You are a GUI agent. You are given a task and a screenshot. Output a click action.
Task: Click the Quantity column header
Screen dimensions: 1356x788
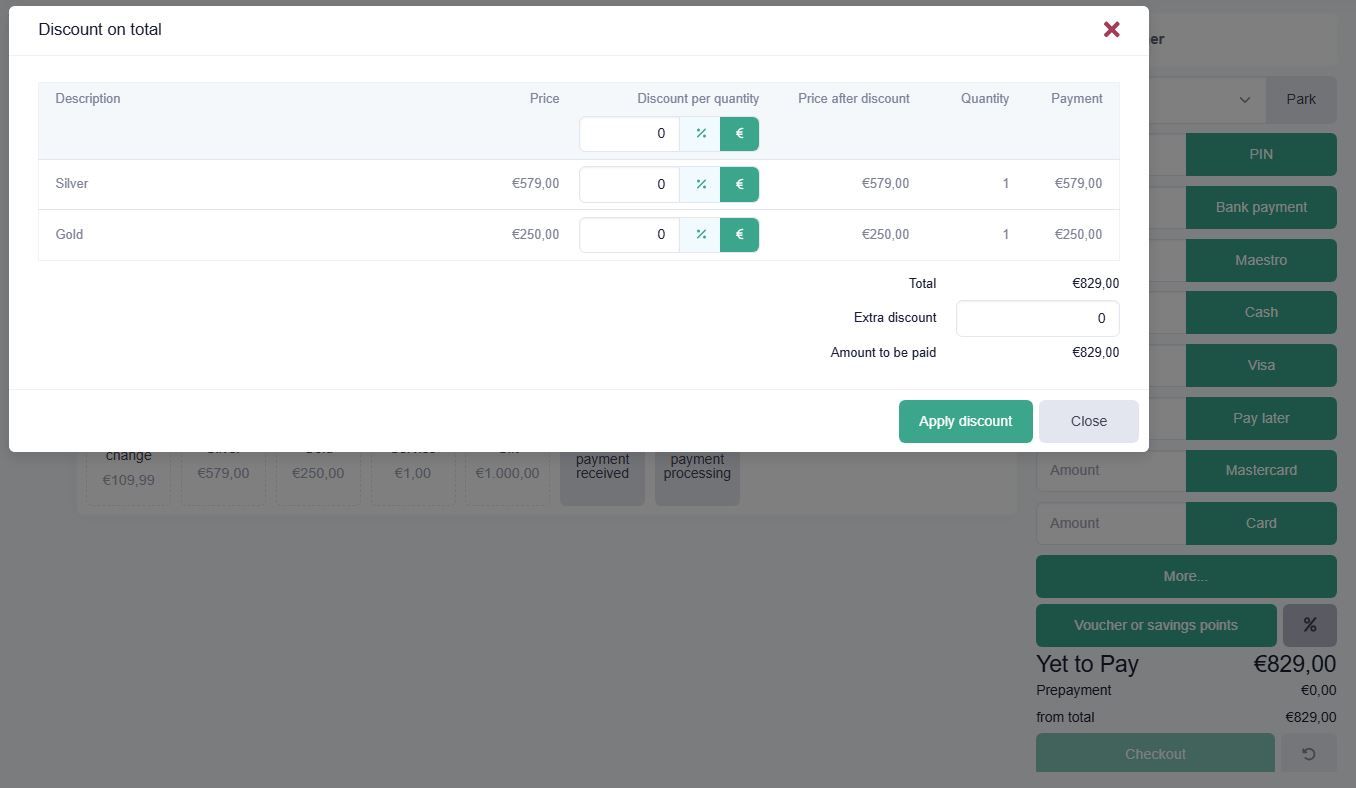tap(985, 99)
